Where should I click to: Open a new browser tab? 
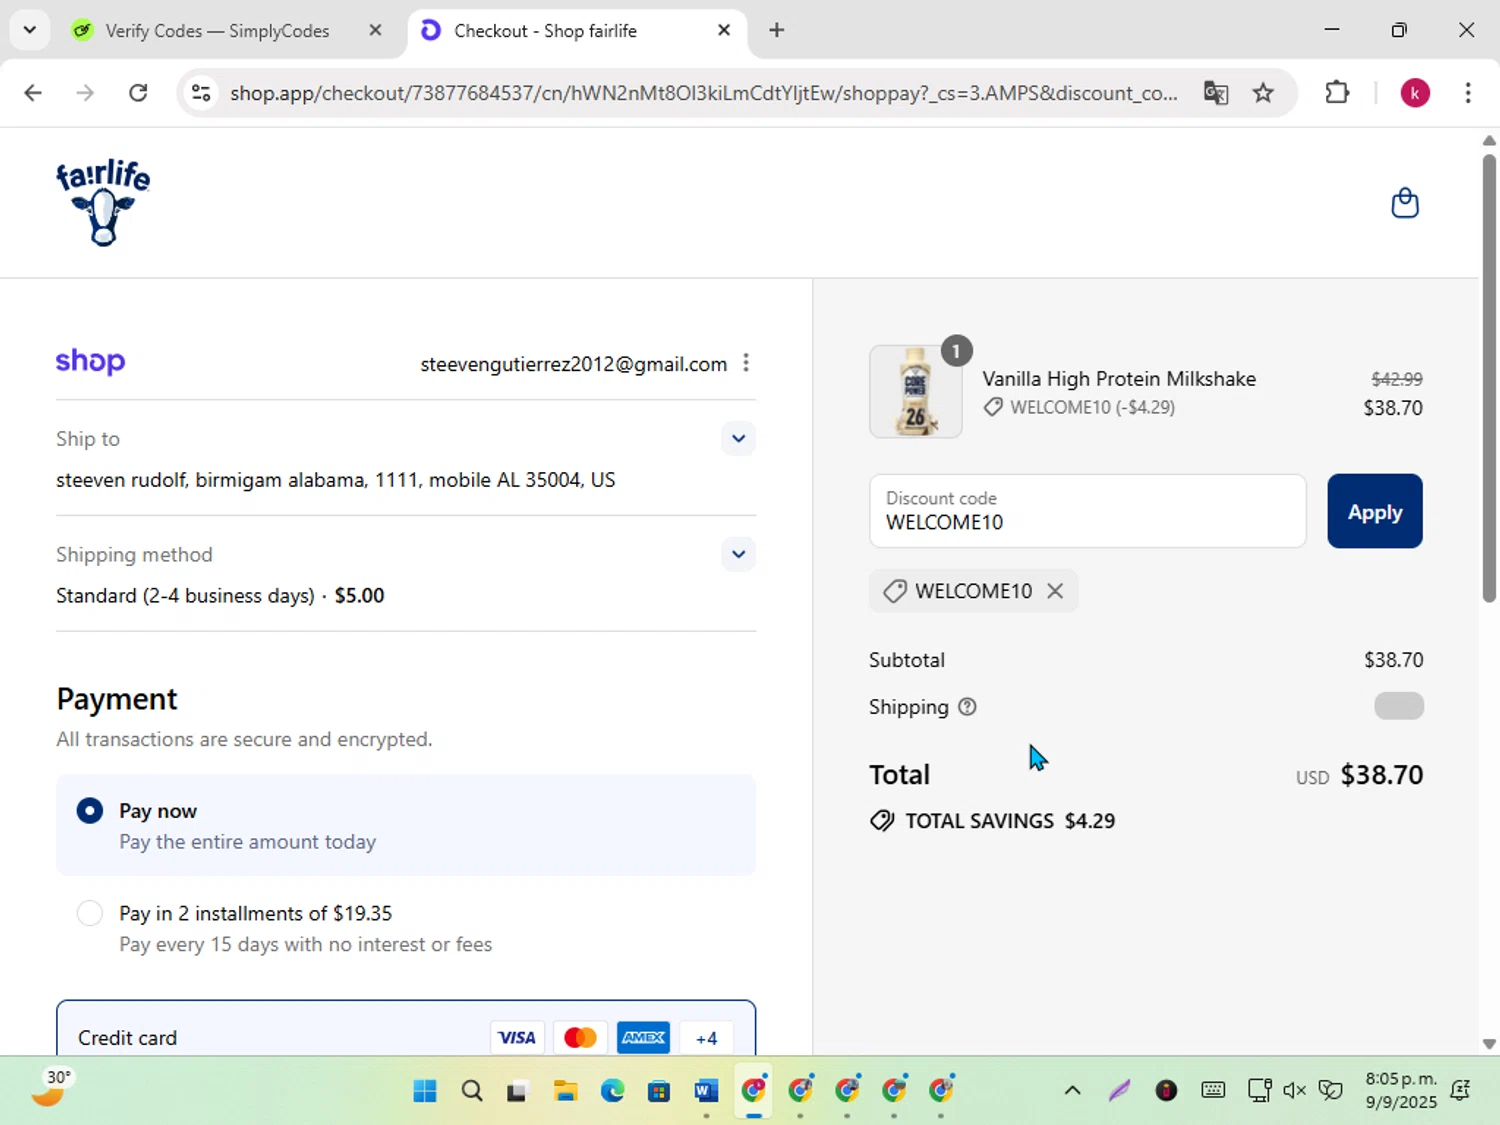[776, 30]
